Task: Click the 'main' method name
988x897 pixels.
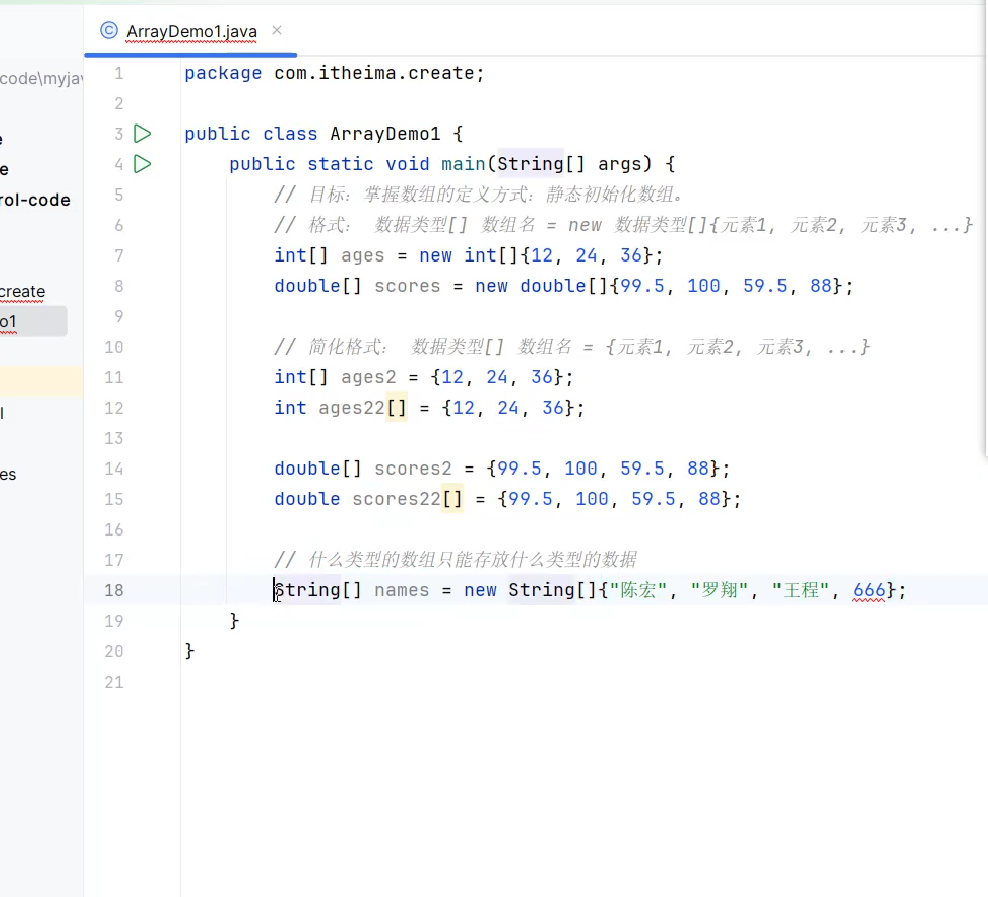Action: coord(463,164)
